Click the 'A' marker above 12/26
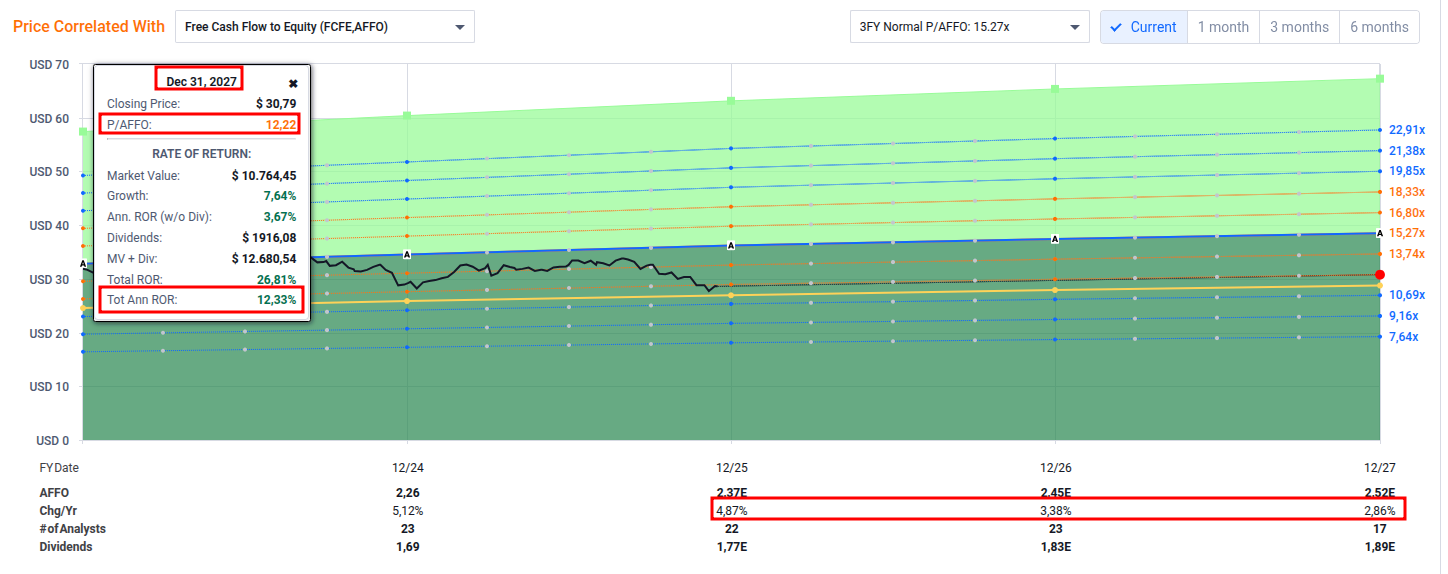 1055,239
